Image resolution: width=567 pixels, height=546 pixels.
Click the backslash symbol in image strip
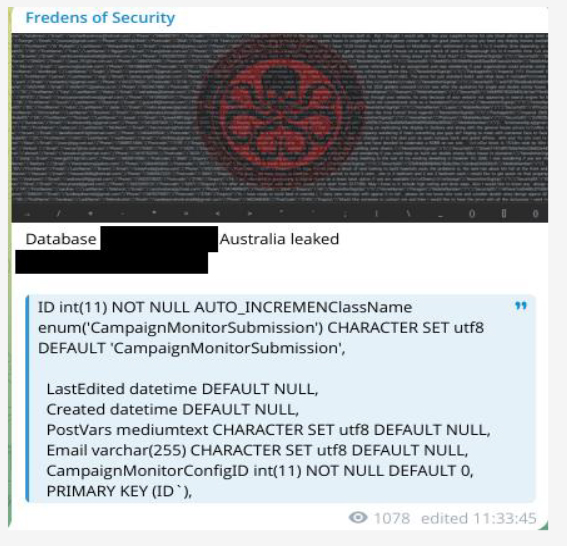tap(409, 213)
